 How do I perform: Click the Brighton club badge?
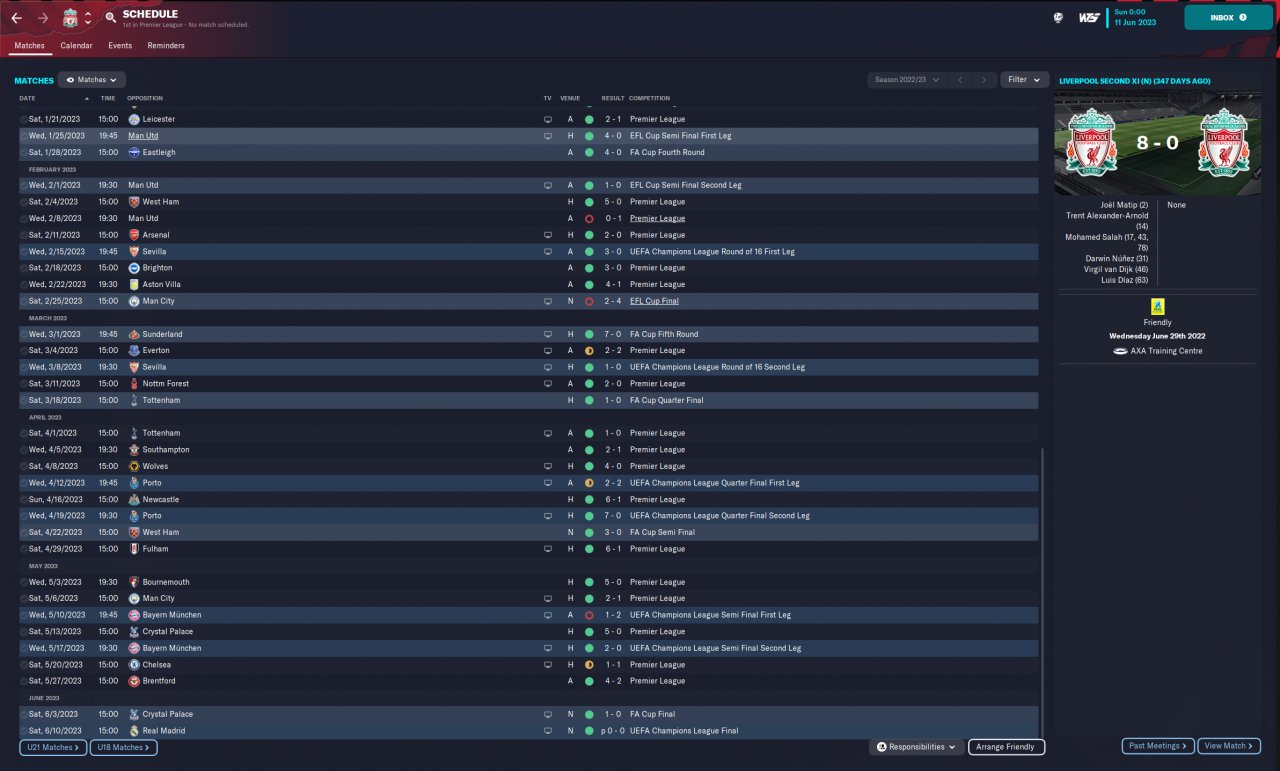pos(134,268)
